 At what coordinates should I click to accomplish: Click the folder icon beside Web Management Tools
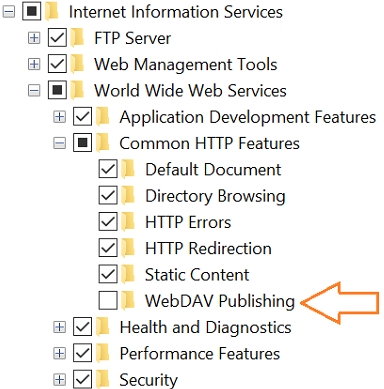[78, 63]
